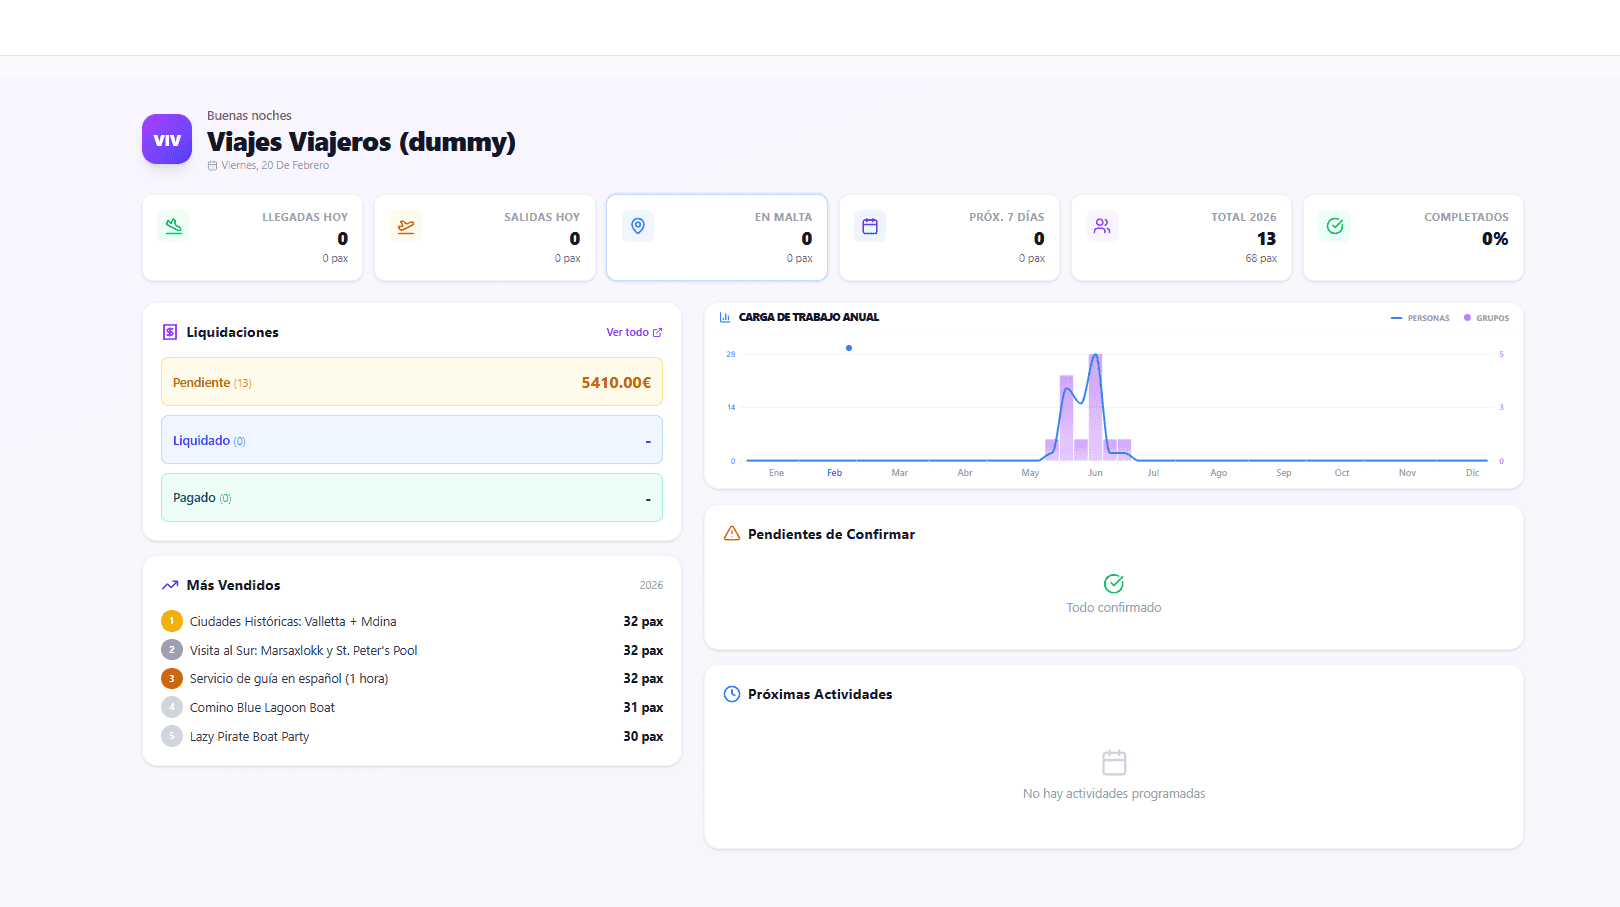Click the En Malta location pin icon
Viewport: 1620px width, 907px height.
pos(638,226)
